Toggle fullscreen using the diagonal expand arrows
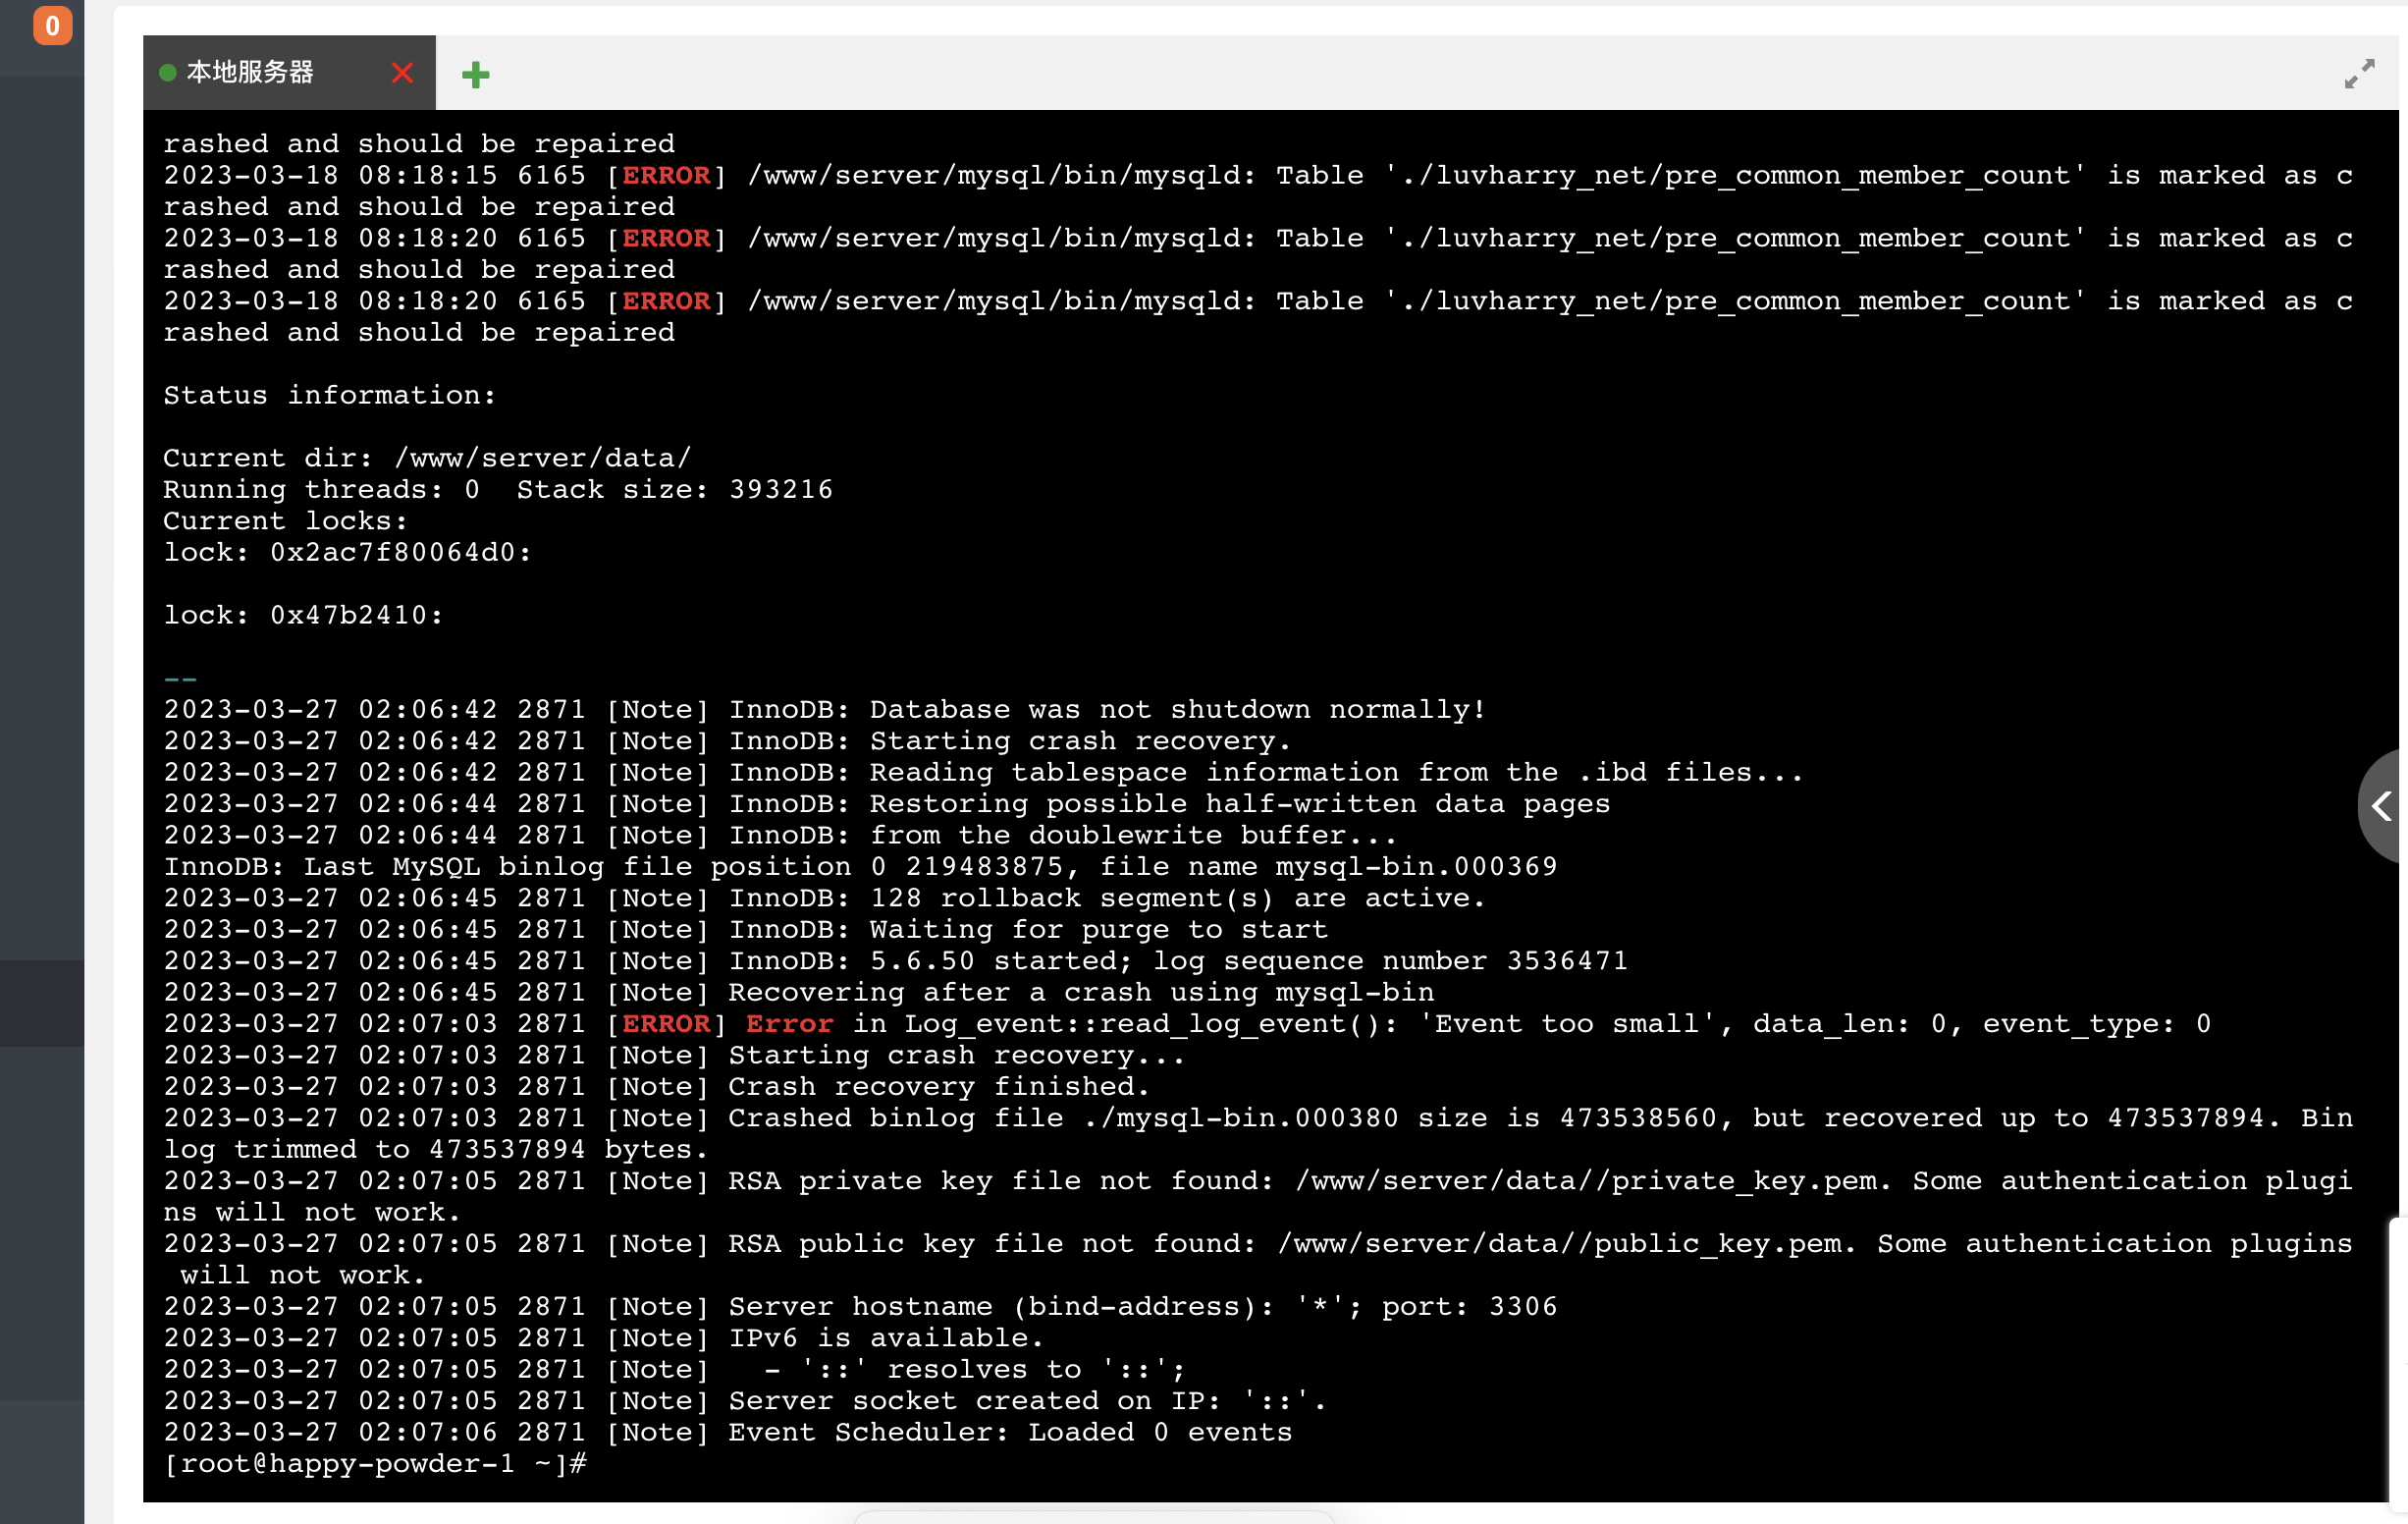The image size is (2408, 1524). 2361,71
